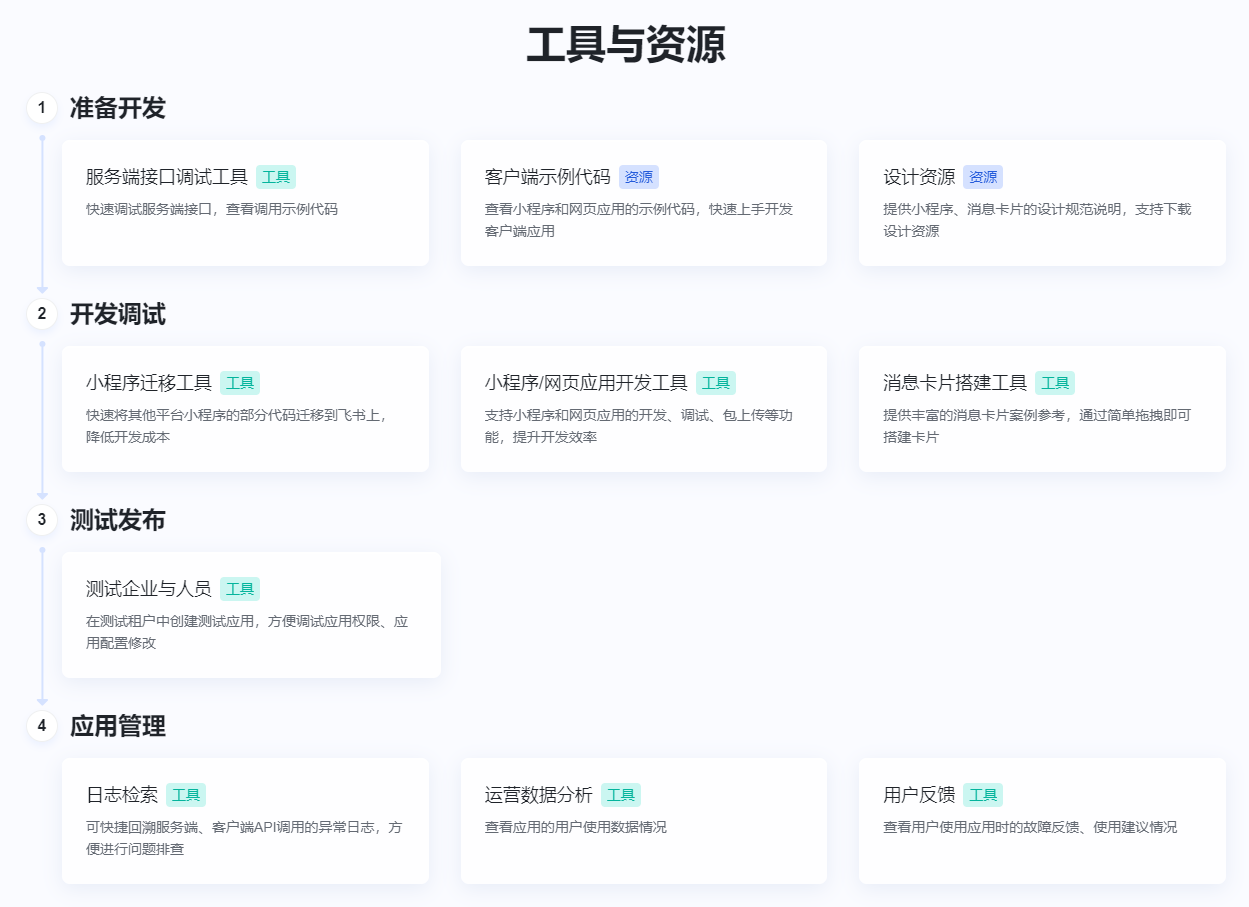View the 运营数据分析 card title
This screenshot has height=907, width=1249.
(x=539, y=795)
